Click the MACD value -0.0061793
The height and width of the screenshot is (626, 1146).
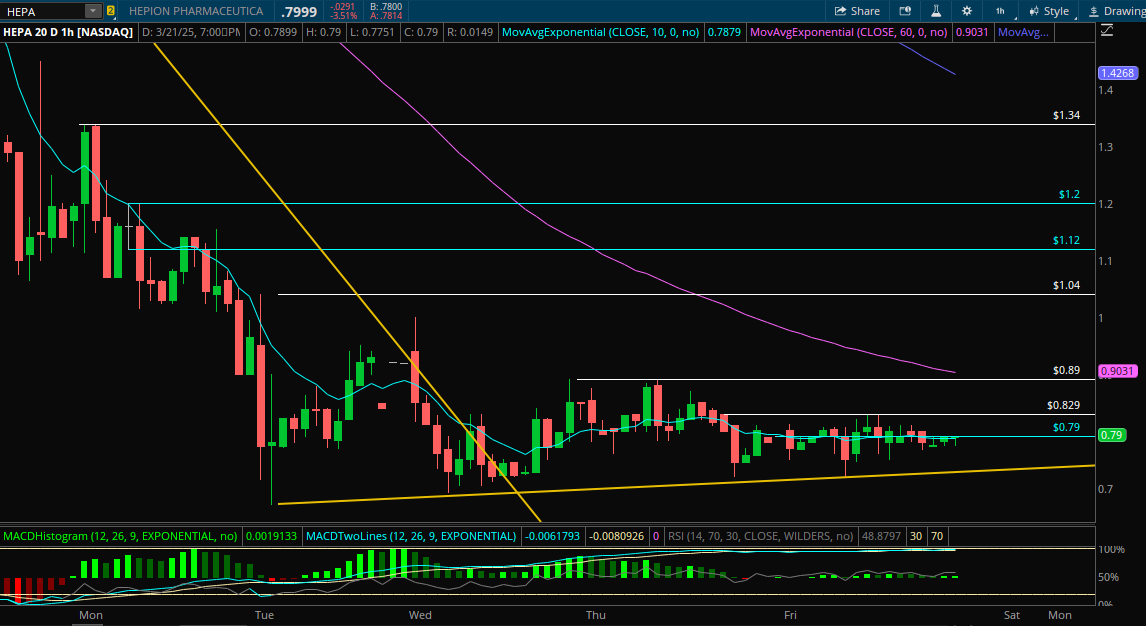pyautogui.click(x=552, y=536)
